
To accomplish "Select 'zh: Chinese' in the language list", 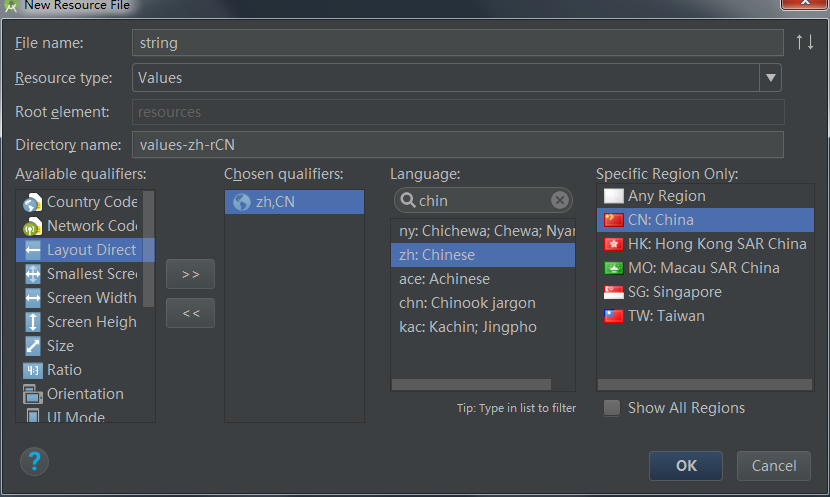I will [483, 255].
